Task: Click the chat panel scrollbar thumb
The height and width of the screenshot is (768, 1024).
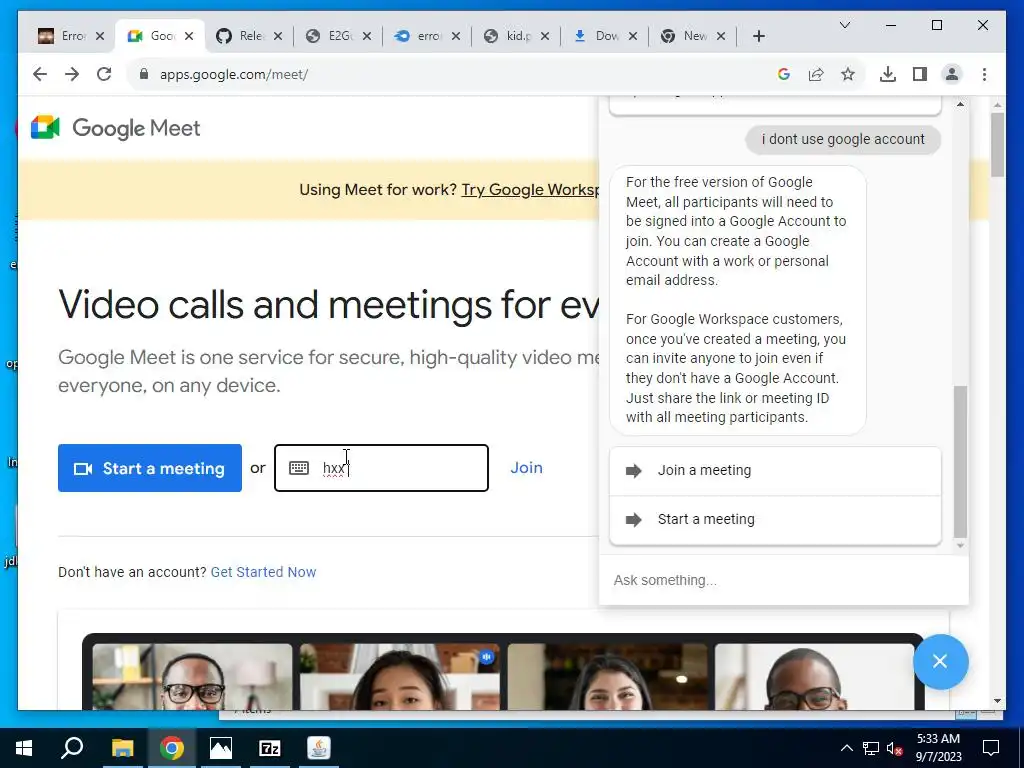Action: [x=960, y=461]
